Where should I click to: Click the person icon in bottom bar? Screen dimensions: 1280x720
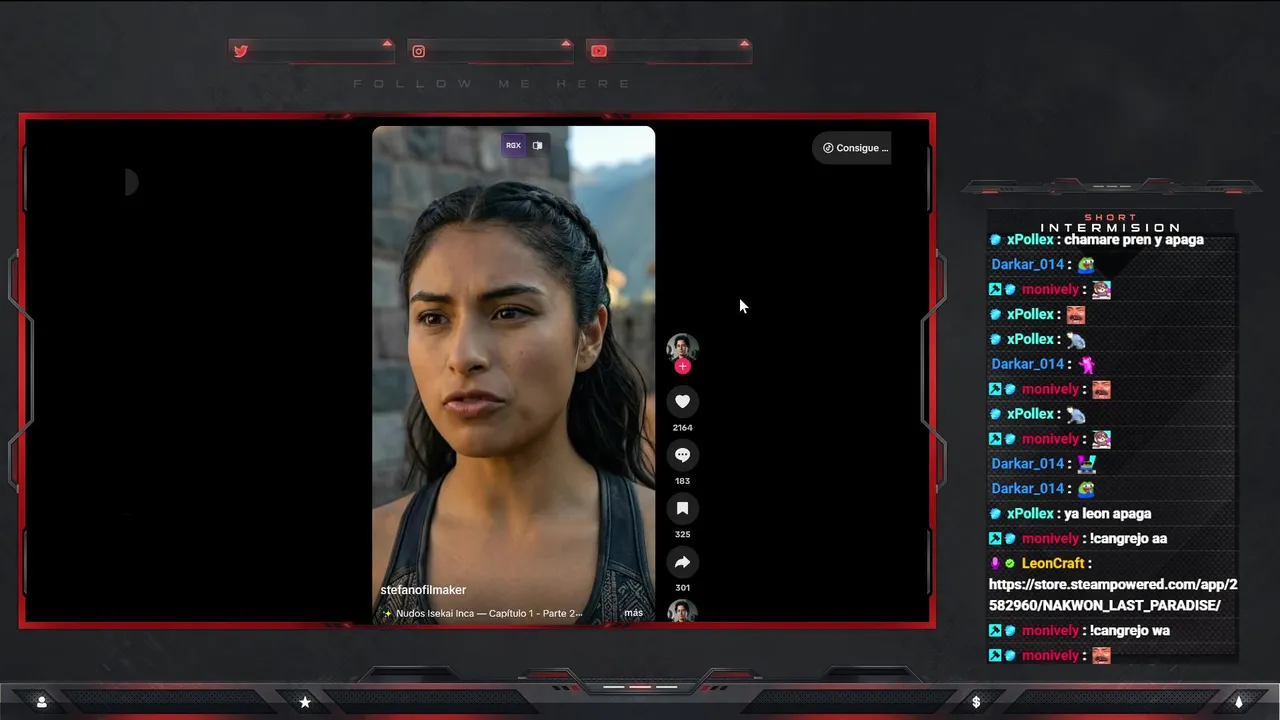pyautogui.click(x=41, y=702)
